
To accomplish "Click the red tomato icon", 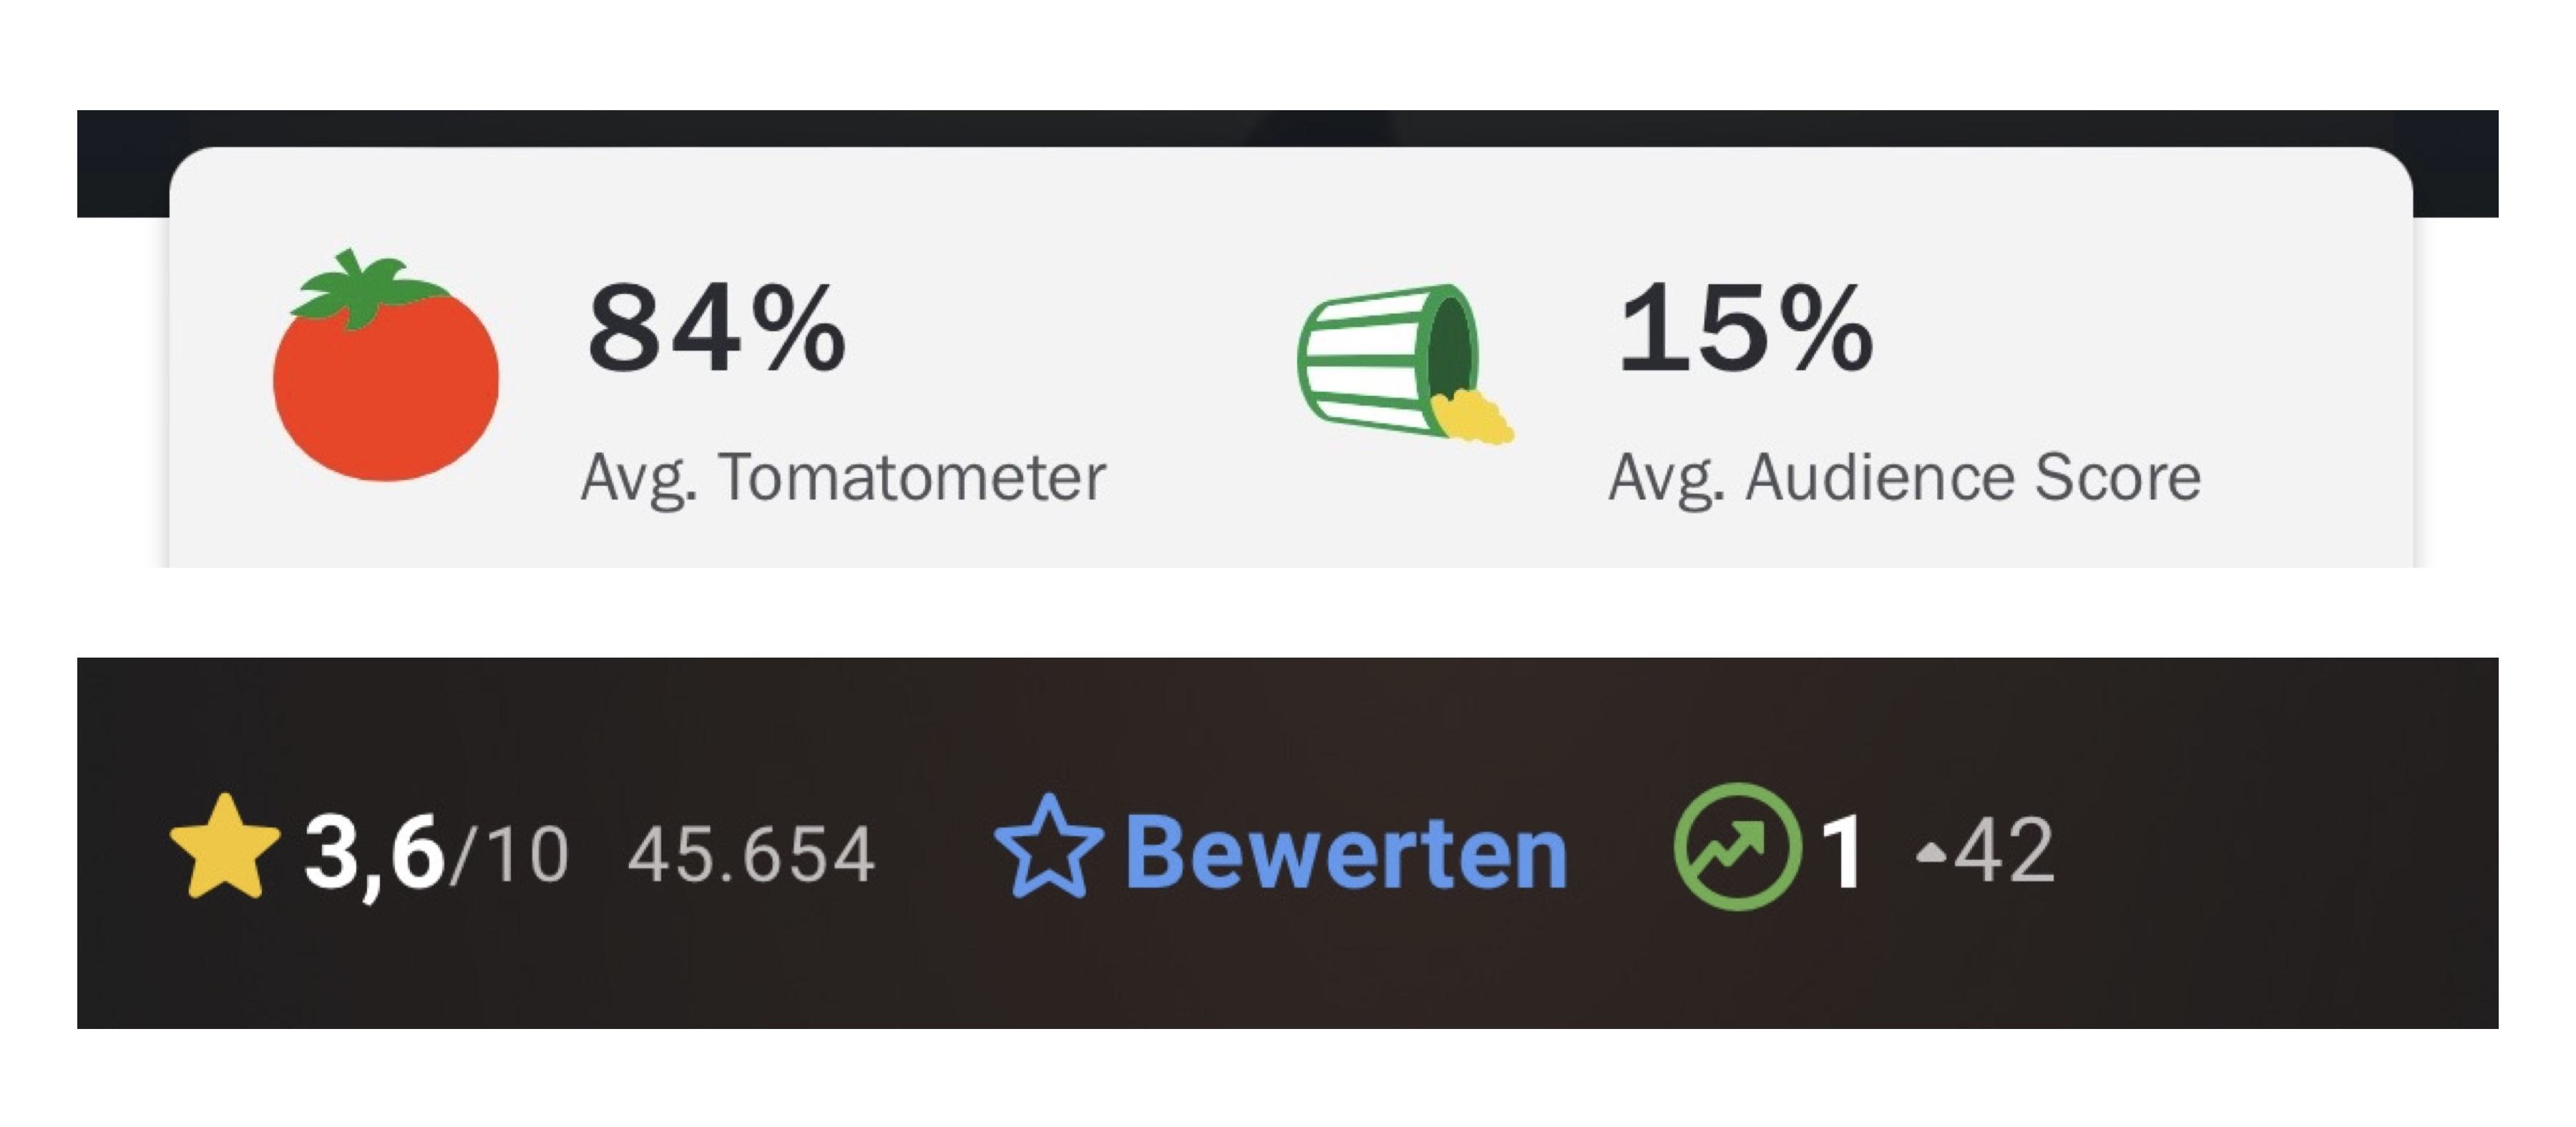I will click(x=386, y=385).
